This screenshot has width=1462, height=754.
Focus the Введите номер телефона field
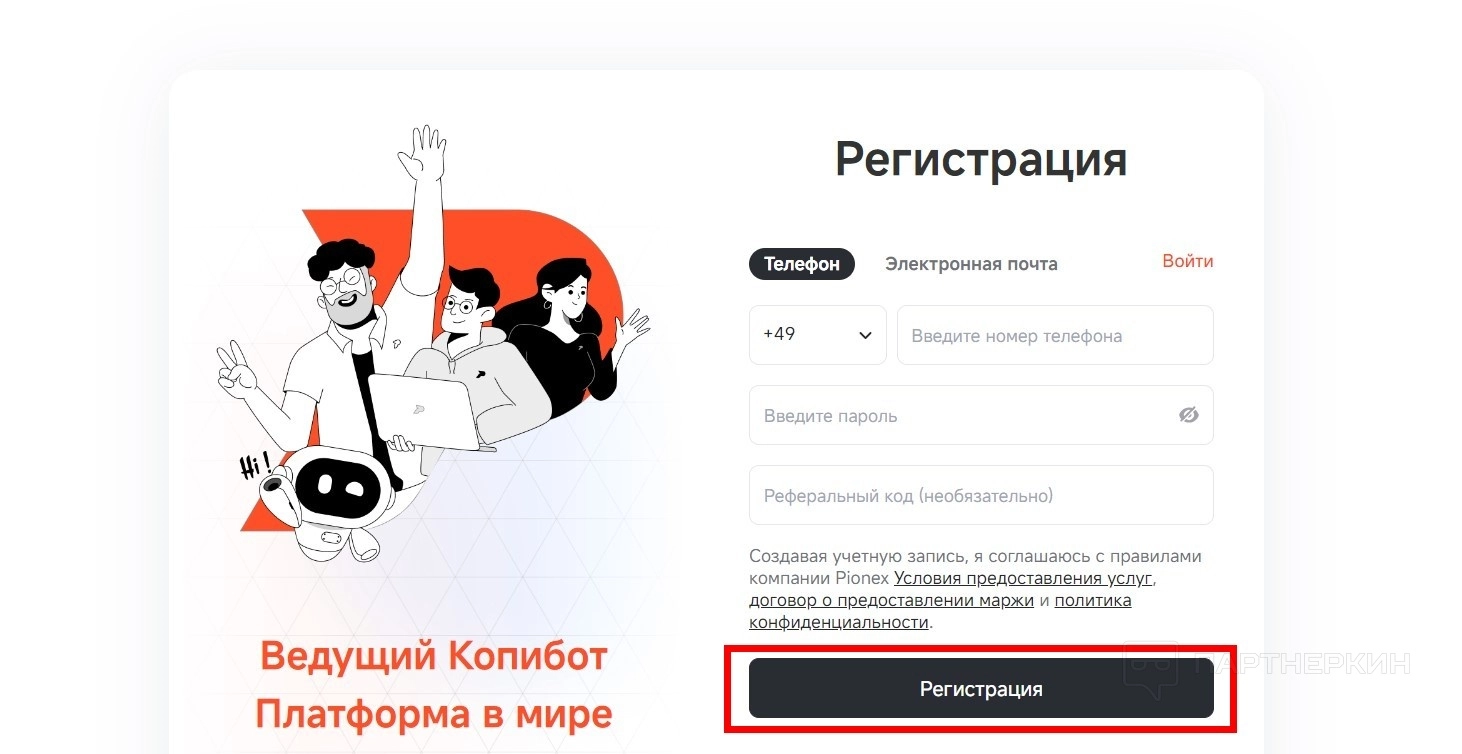(1055, 335)
